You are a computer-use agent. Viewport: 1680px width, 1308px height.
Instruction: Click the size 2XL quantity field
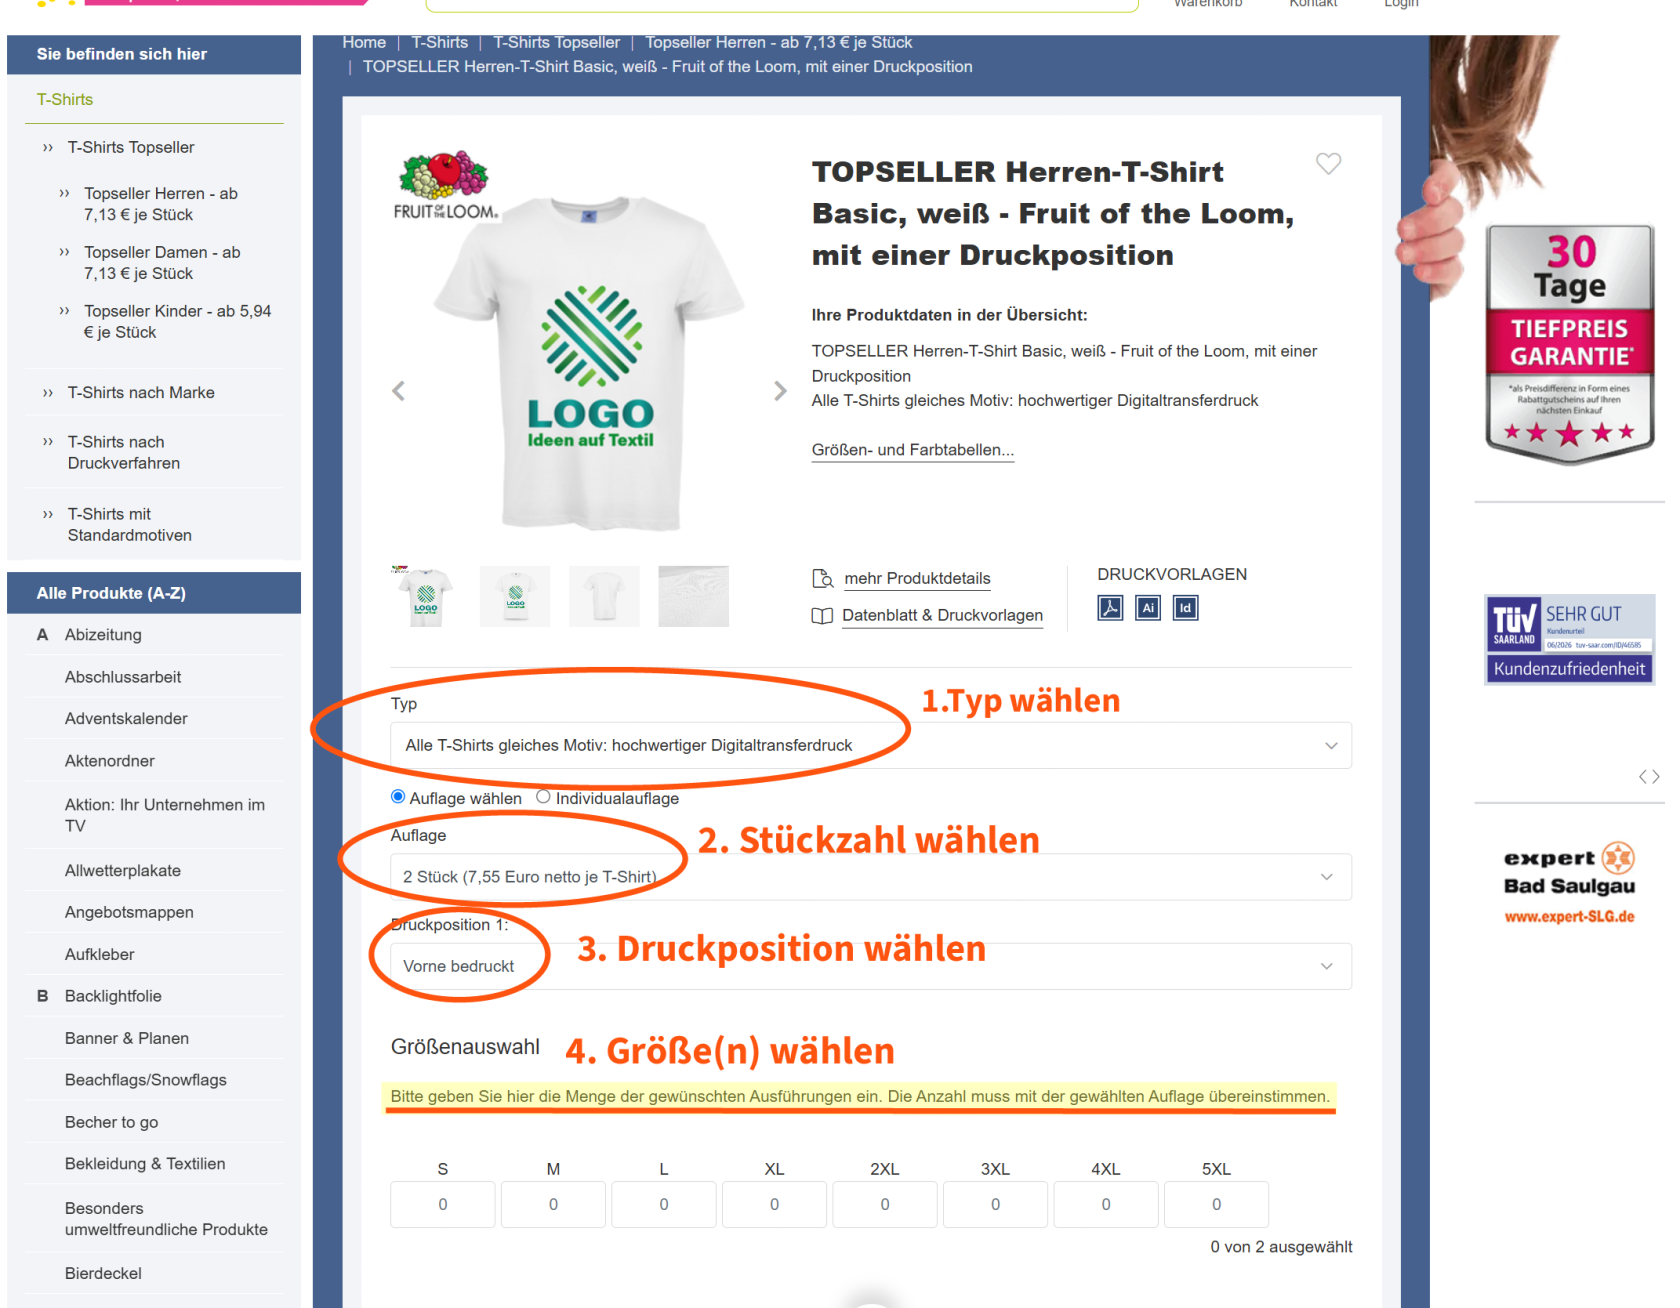[885, 1205]
